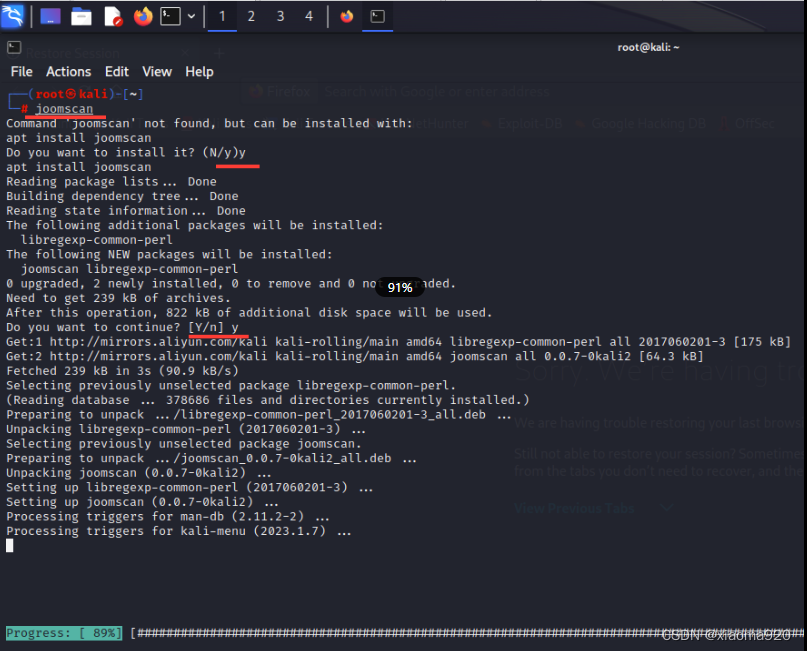Open the Actions menu
This screenshot has width=807, height=651.
(x=68, y=72)
